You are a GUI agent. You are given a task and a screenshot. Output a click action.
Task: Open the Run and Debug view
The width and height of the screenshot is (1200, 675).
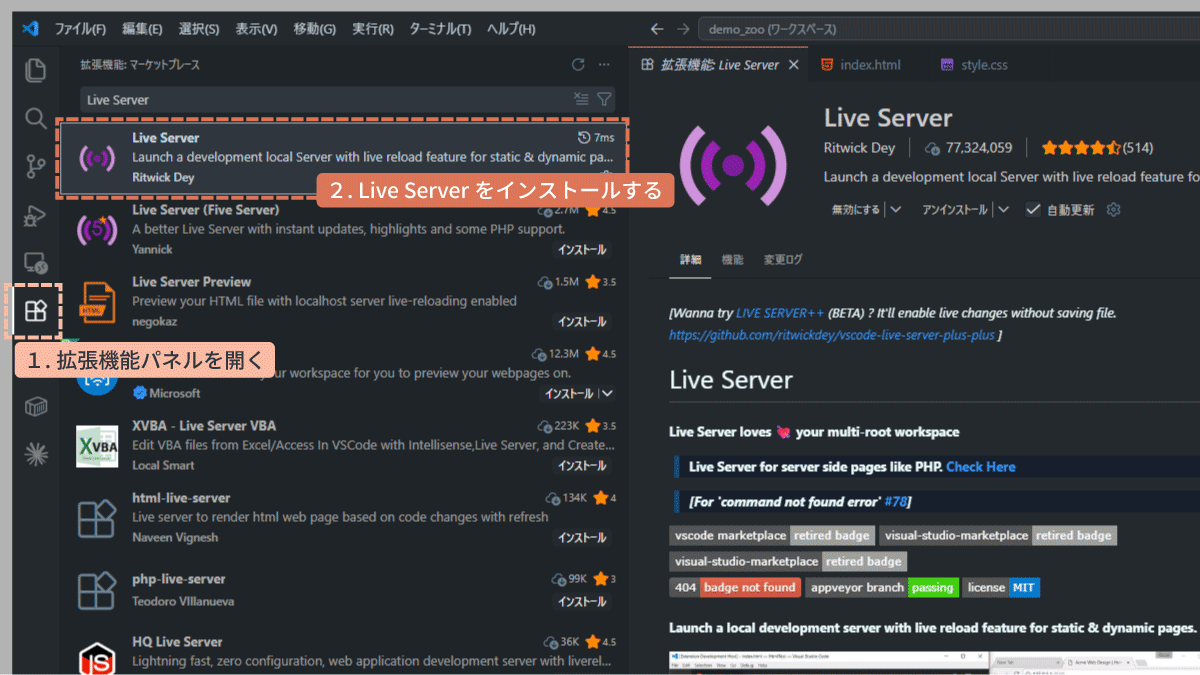point(35,215)
